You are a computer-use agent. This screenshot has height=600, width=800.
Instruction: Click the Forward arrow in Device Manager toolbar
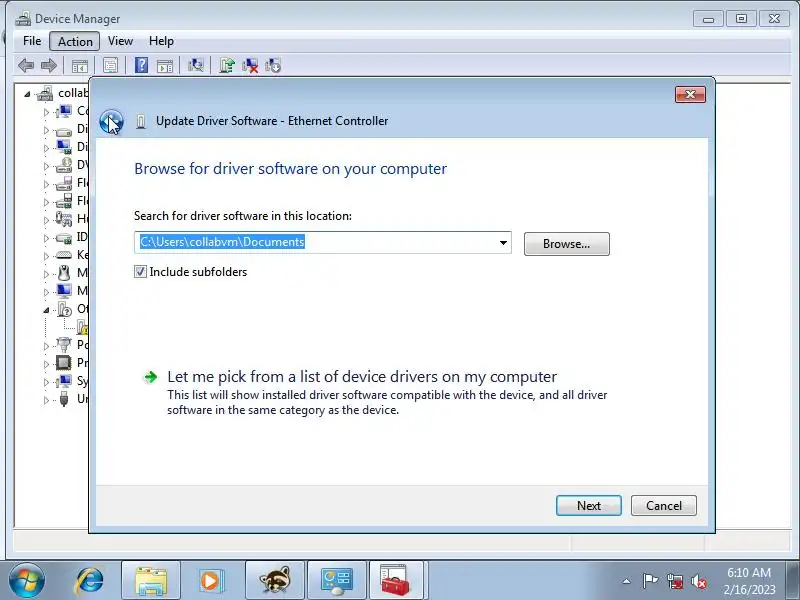(48, 65)
